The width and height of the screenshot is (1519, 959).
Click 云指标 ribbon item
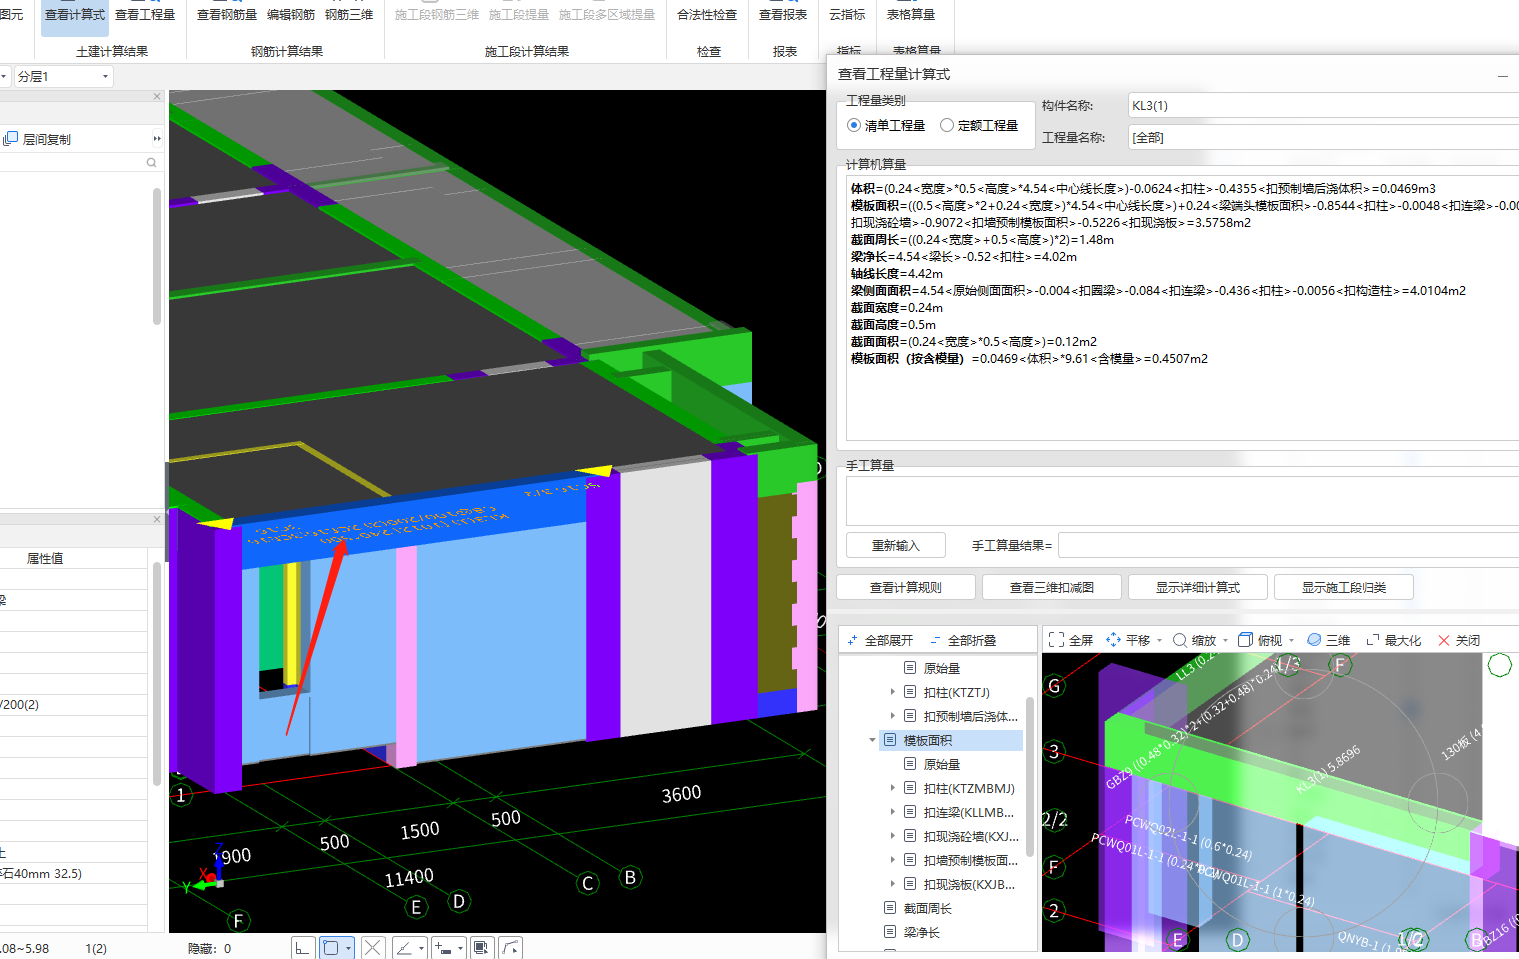847,15
